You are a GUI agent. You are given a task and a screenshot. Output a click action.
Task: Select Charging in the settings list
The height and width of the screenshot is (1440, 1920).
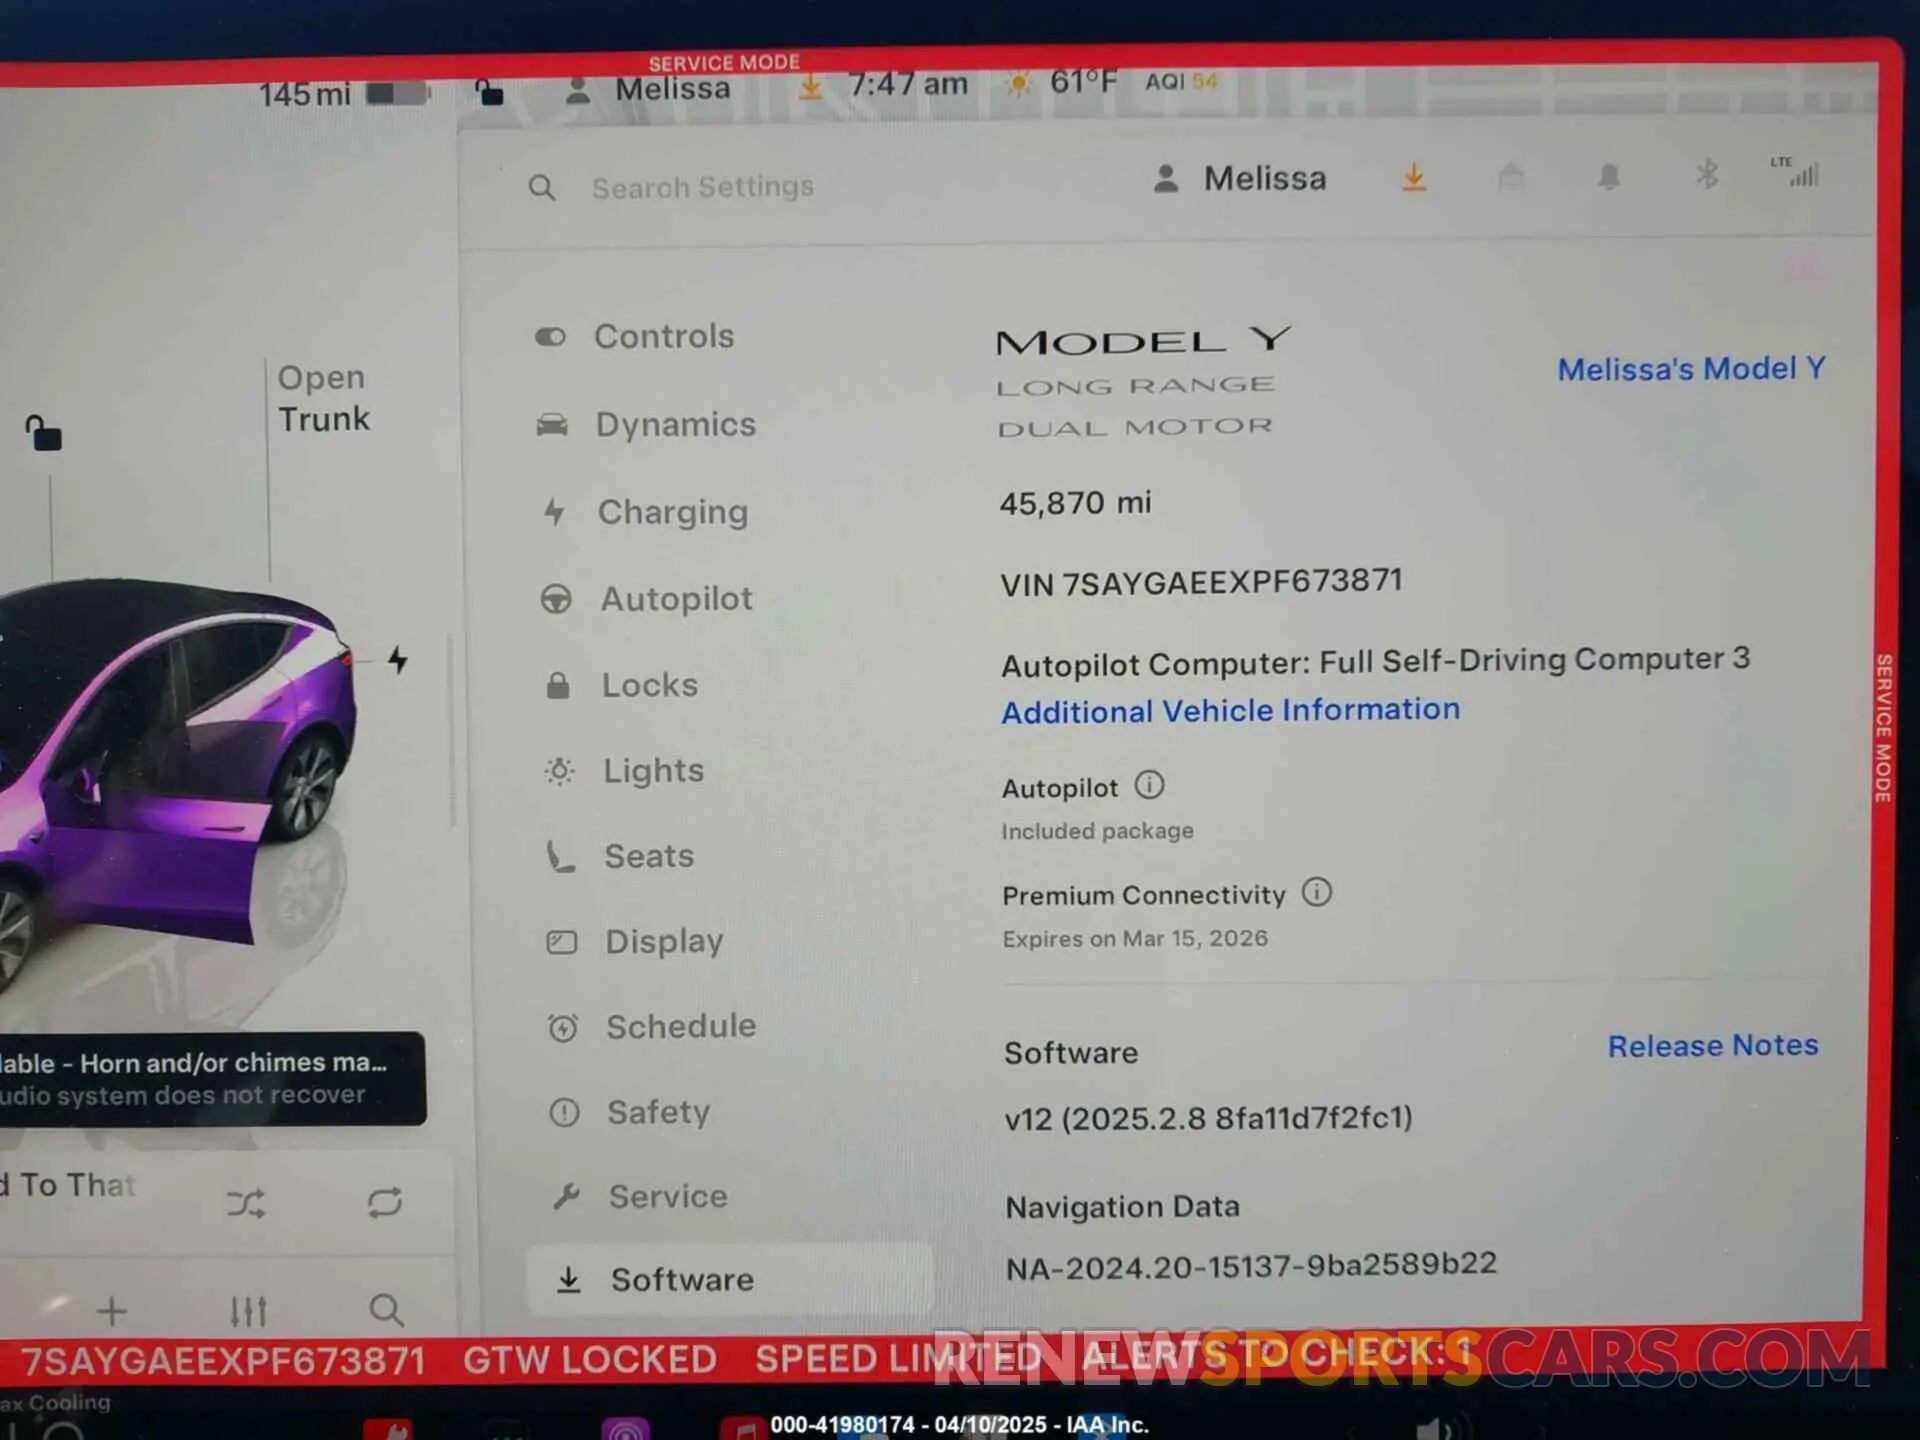645,512
